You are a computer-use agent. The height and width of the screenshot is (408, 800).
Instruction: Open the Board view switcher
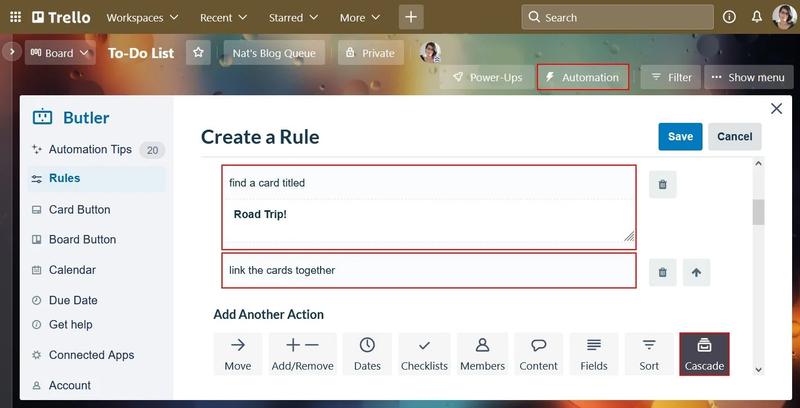(60, 53)
